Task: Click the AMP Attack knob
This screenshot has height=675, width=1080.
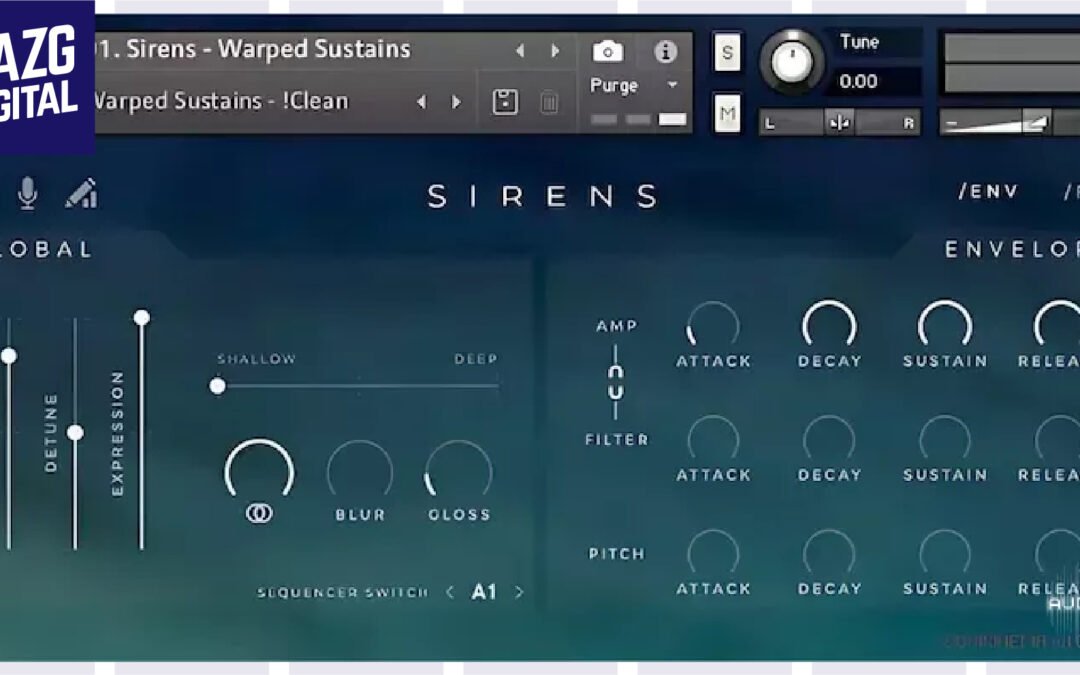Action: click(x=713, y=325)
